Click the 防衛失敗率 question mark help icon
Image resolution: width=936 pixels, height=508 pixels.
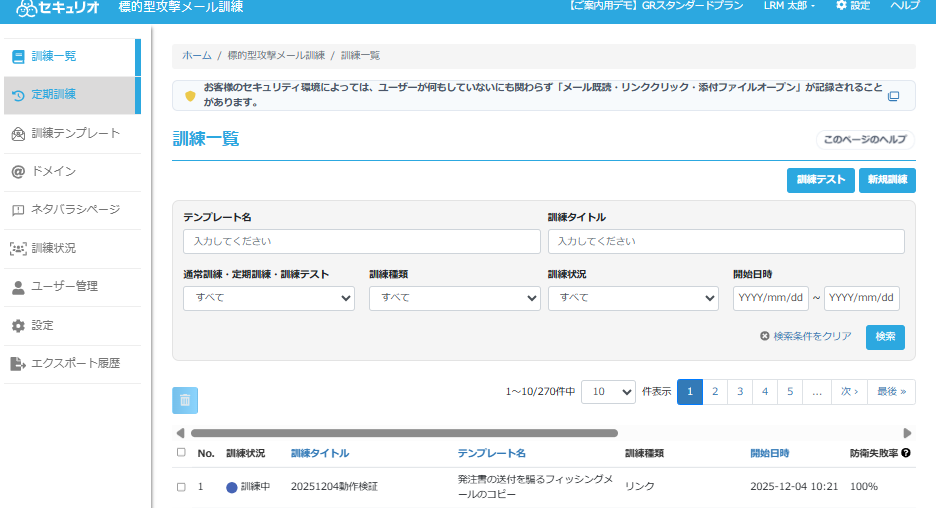click(x=906, y=453)
